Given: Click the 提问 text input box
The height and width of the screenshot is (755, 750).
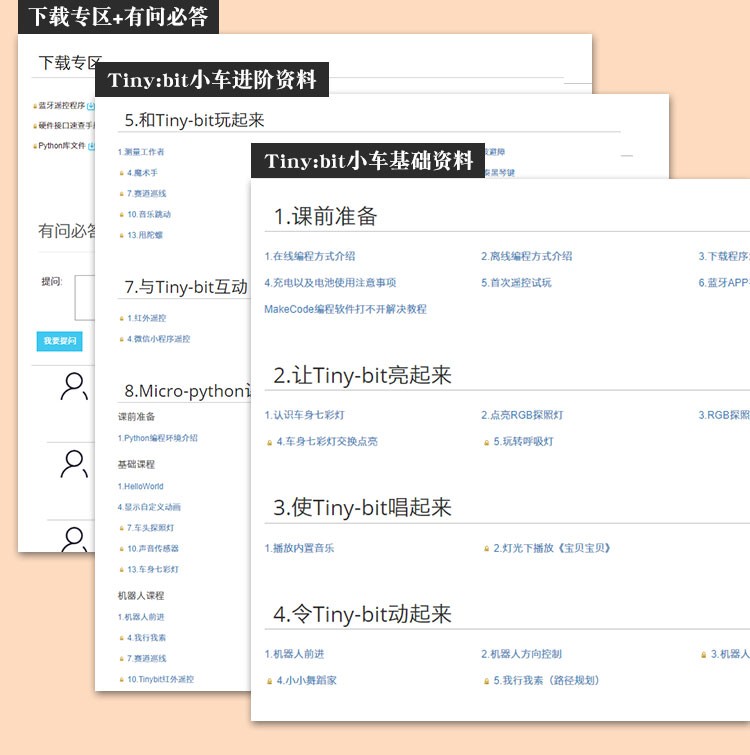Looking at the screenshot, I should coord(85,298).
